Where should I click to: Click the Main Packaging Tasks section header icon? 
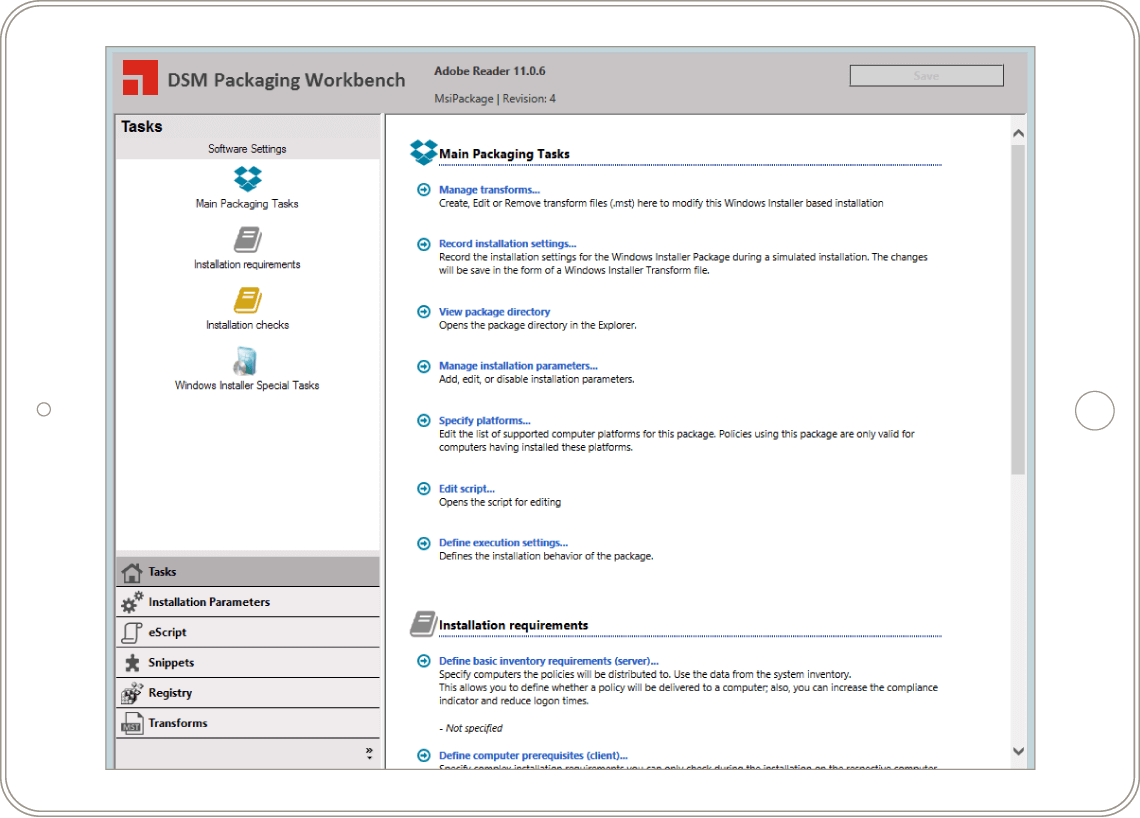click(x=423, y=152)
